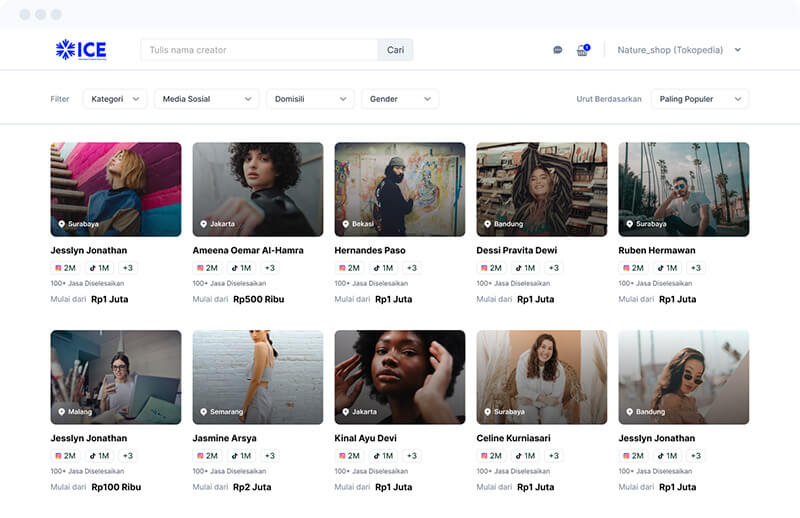800x518 pixels.
Task: Open the Media Sosial filter dropdown
Action: click(x=207, y=99)
